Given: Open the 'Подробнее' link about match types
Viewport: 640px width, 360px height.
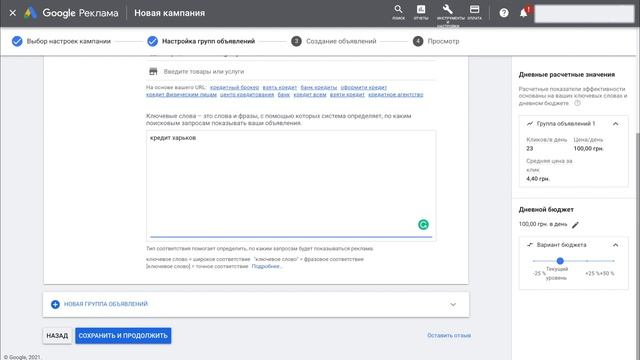Looking at the screenshot, I should pos(266,266).
